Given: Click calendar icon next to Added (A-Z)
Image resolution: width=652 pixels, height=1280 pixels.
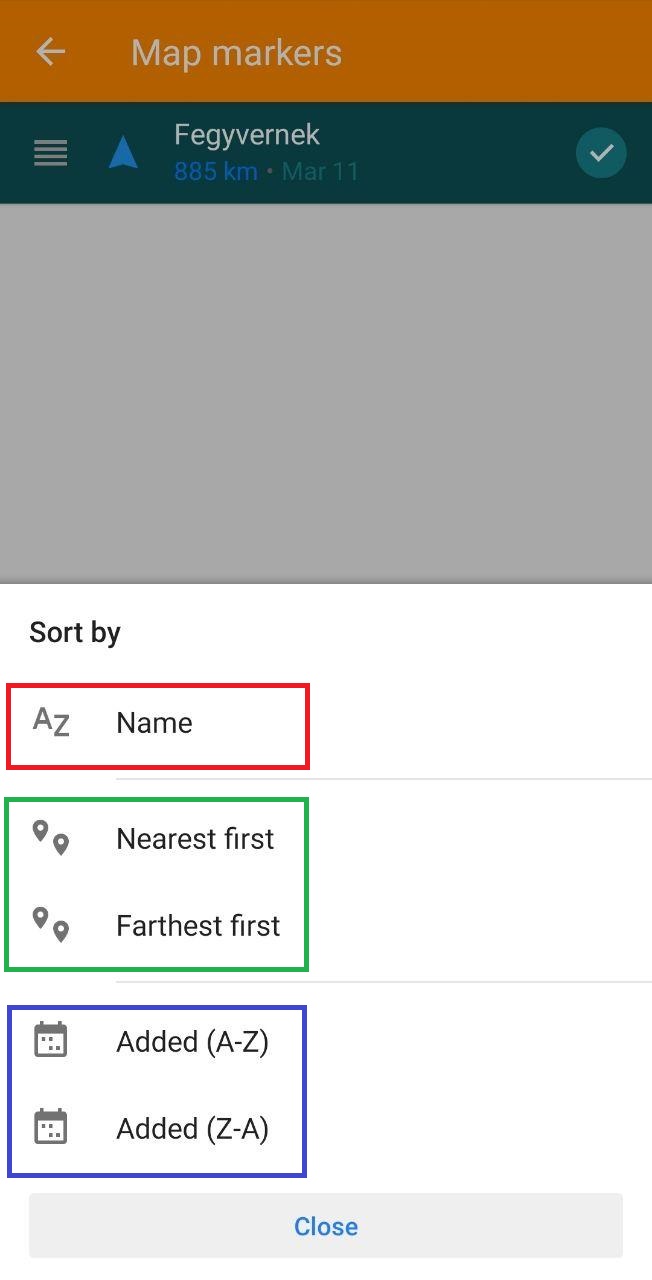Looking at the screenshot, I should pos(50,1041).
